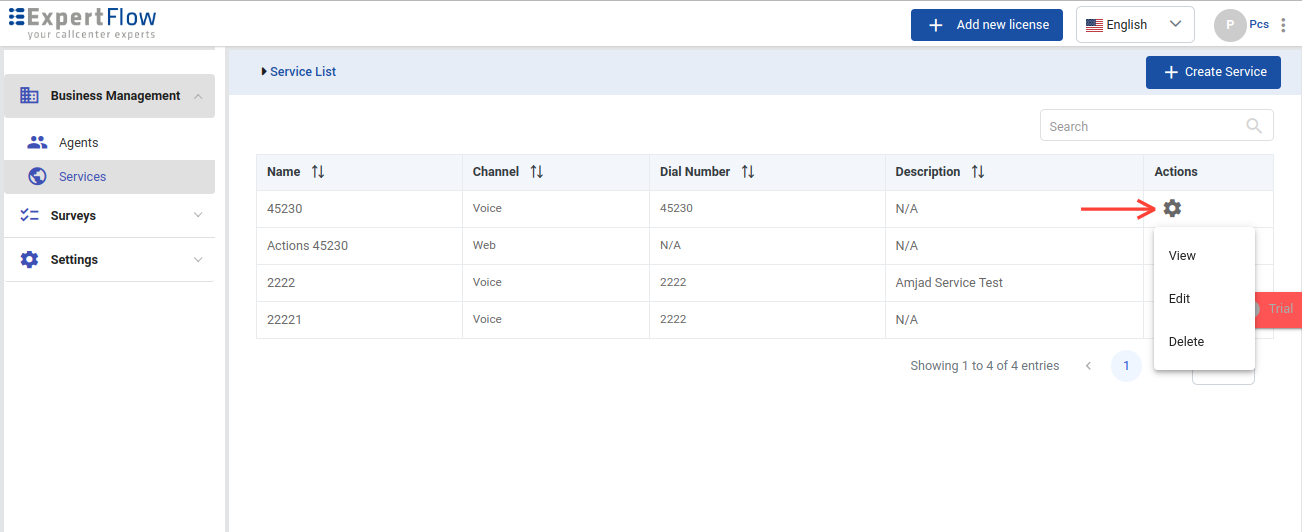Sort by Channel column arrows
The height and width of the screenshot is (532, 1302).
[x=537, y=172]
